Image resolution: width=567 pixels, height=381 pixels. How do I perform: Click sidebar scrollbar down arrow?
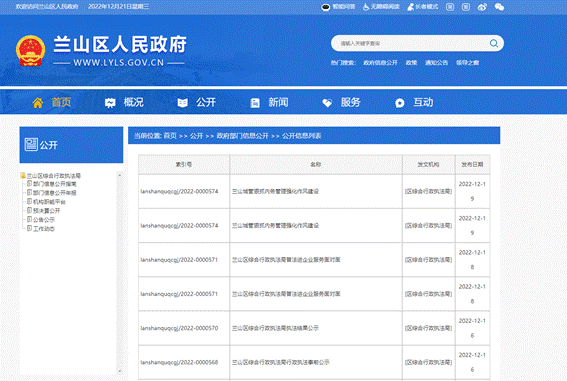[x=120, y=371]
